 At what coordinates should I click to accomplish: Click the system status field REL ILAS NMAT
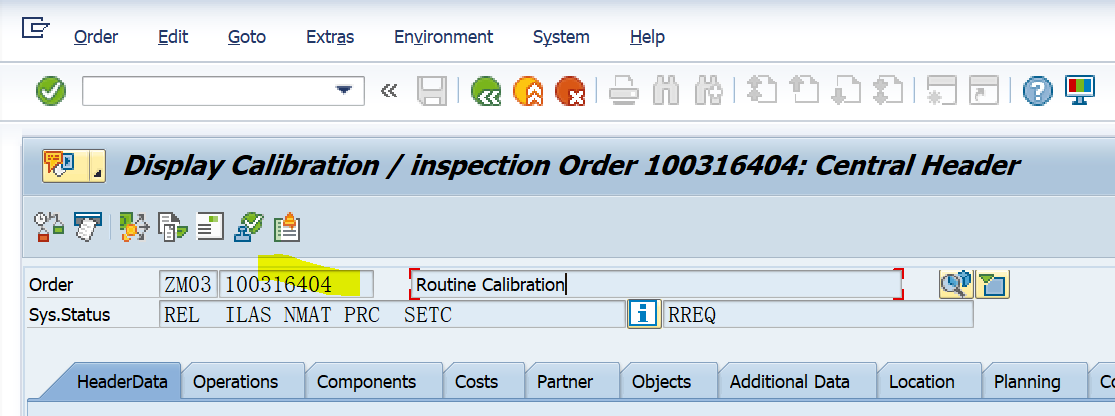tap(393, 314)
